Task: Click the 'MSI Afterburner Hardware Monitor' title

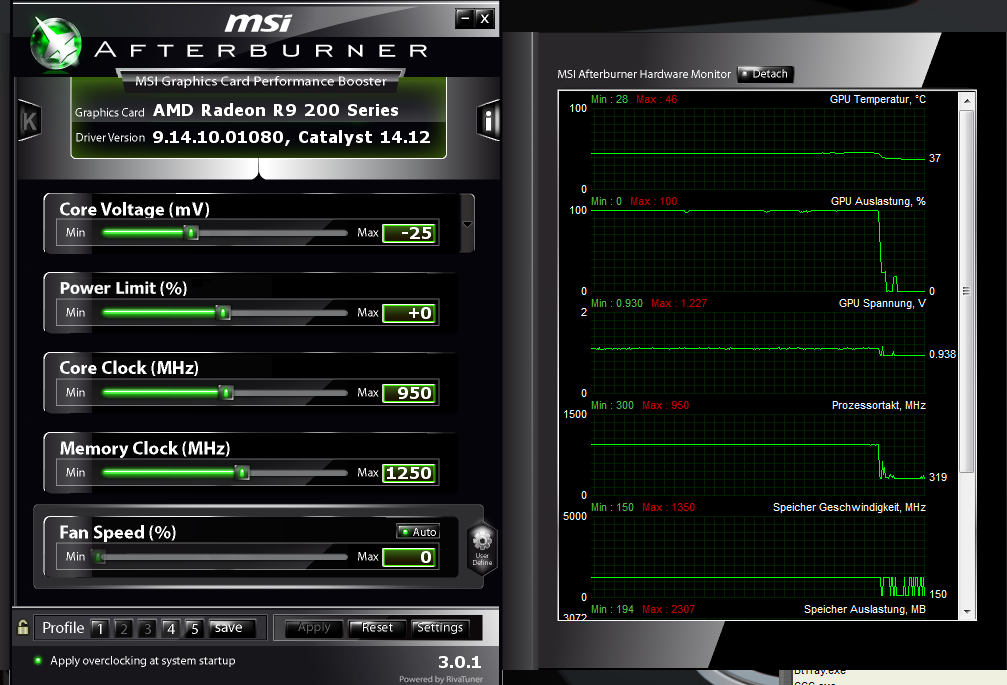Action: tap(644, 74)
